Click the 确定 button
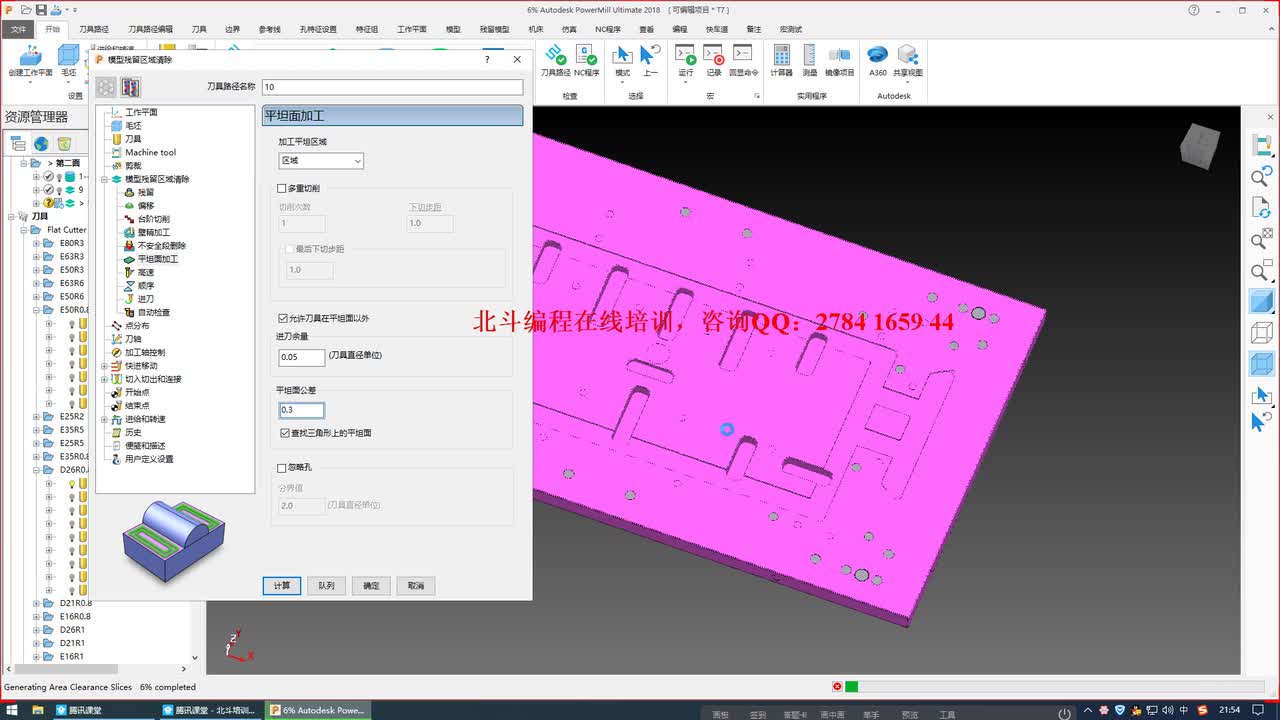This screenshot has width=1280, height=720. 371,586
